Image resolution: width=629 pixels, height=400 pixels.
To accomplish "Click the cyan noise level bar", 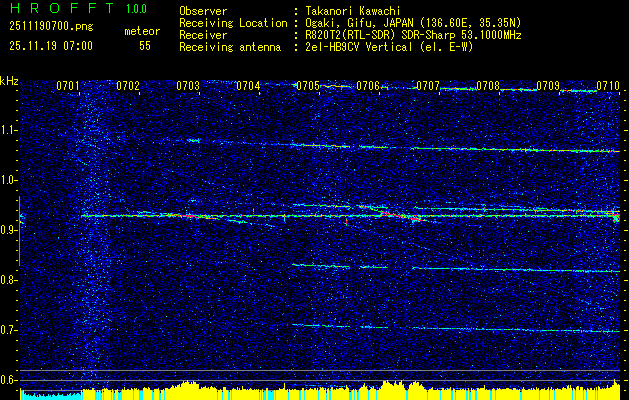I will pyautogui.click(x=51, y=395).
